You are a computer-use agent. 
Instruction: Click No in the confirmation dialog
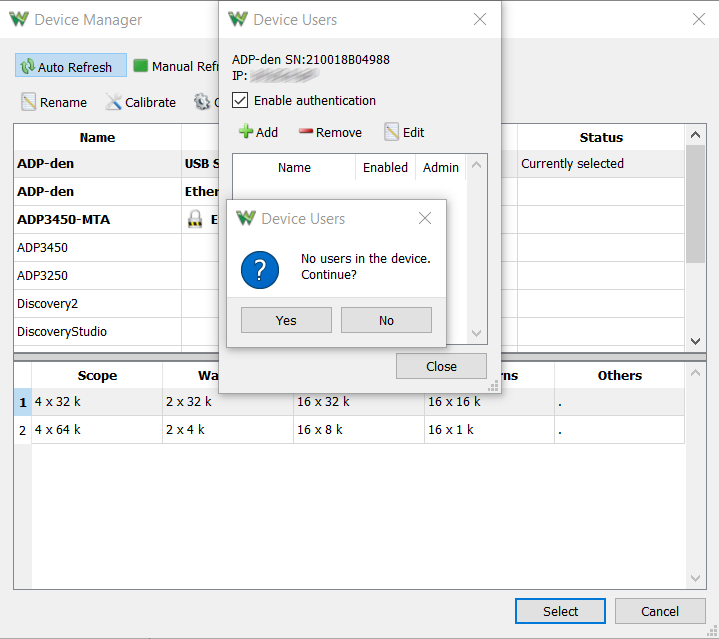(386, 320)
